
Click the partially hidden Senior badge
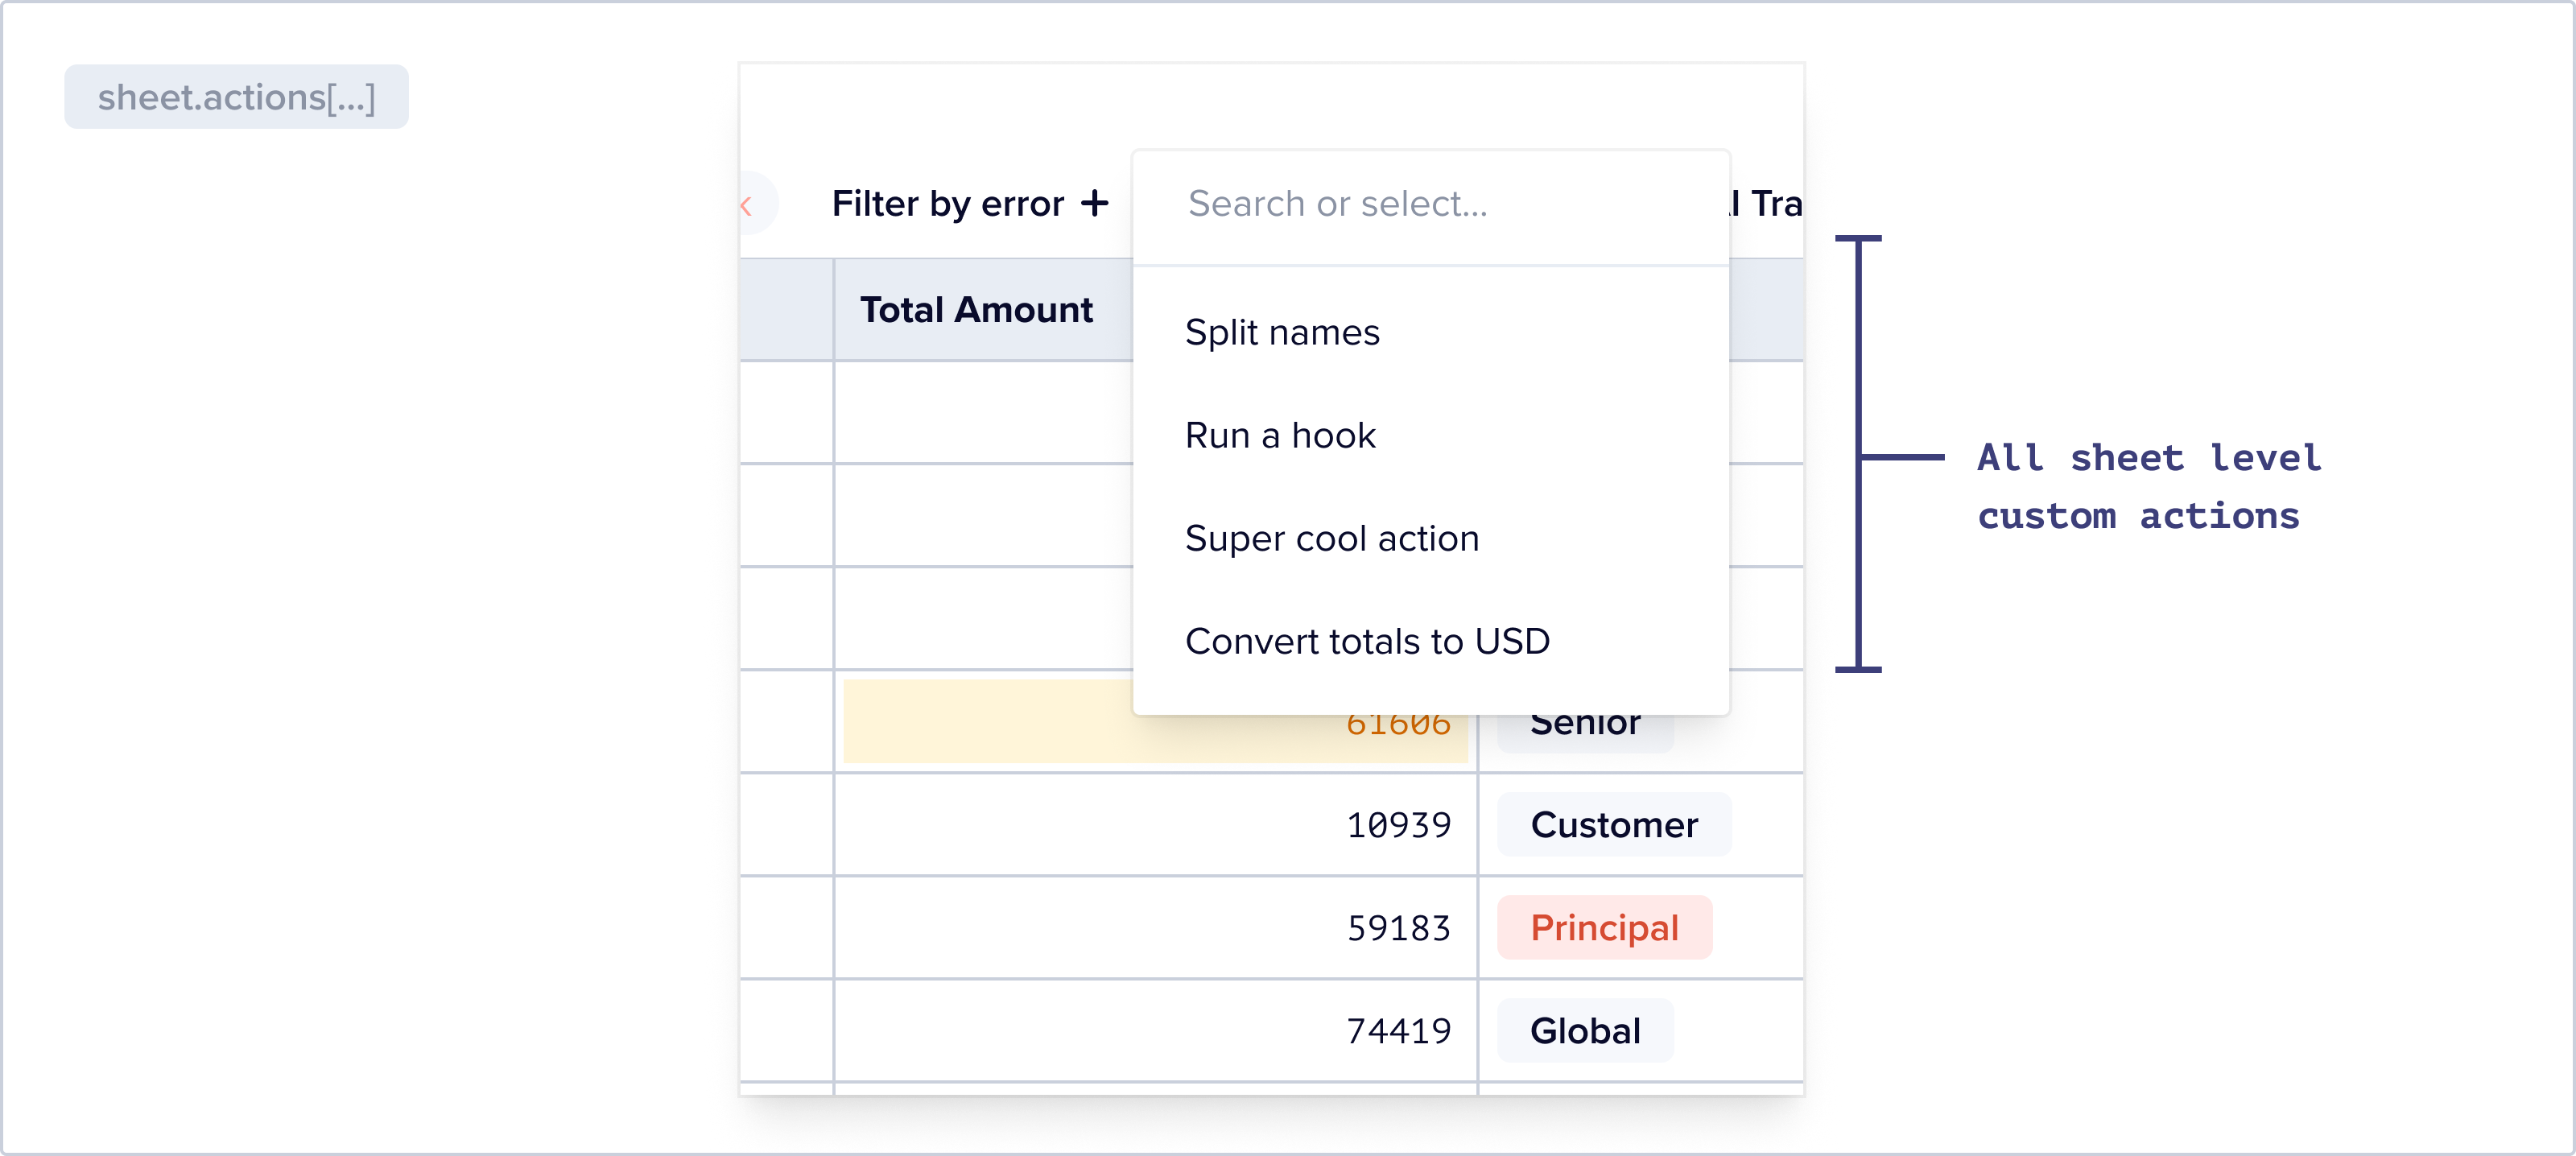tap(1585, 730)
